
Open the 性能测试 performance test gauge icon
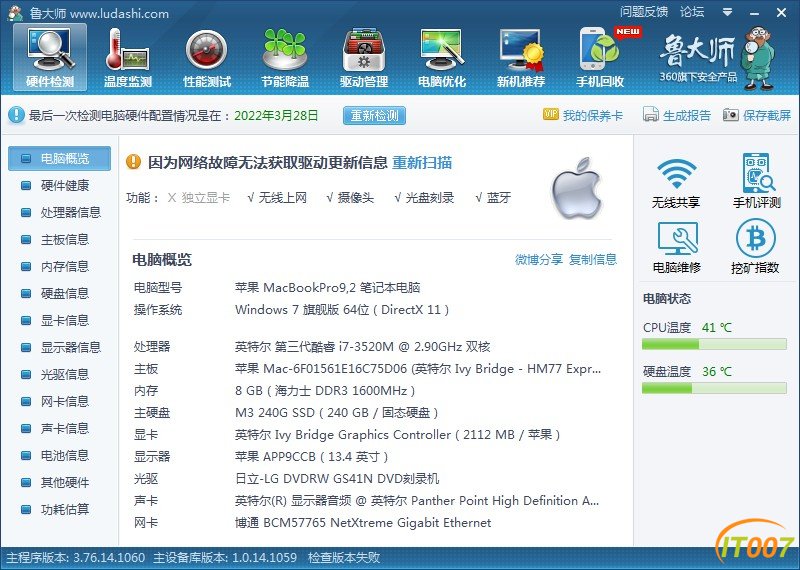(207, 58)
